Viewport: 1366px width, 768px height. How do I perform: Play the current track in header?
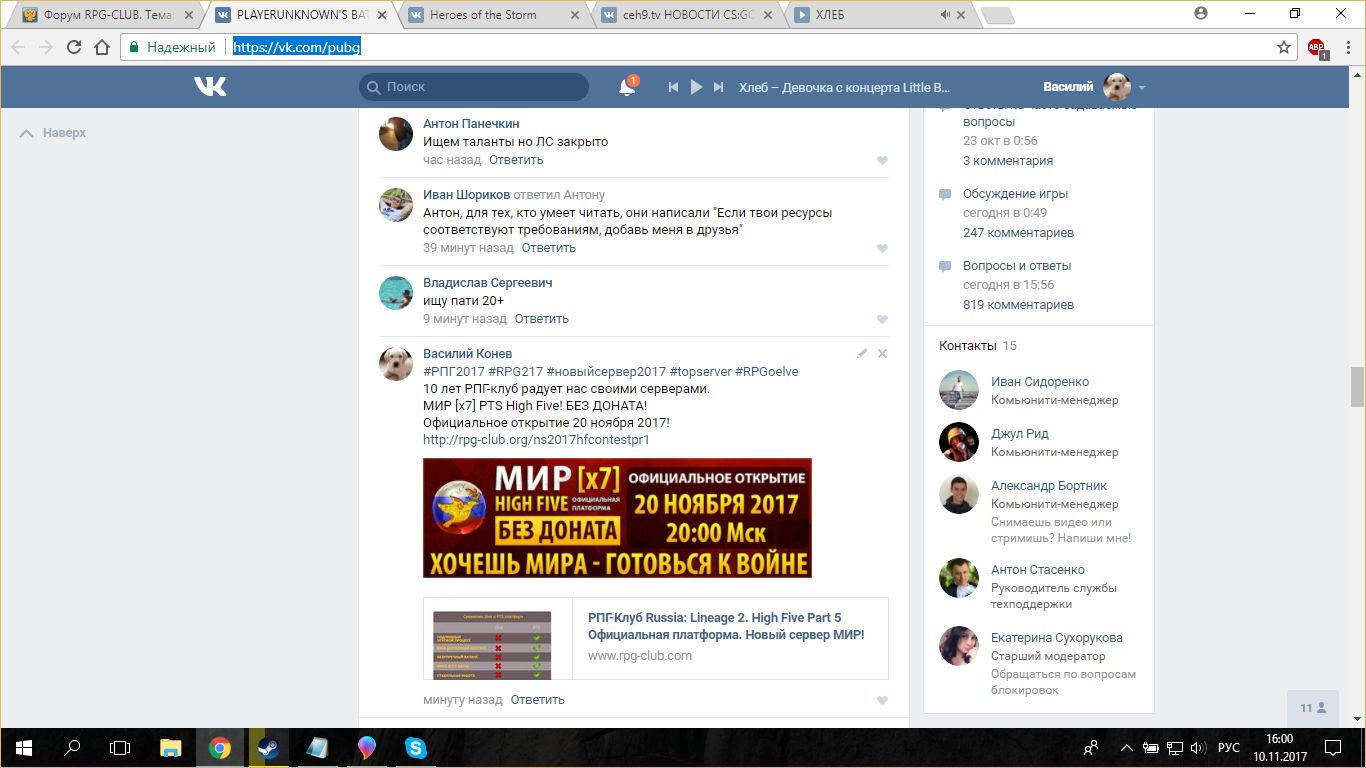[x=696, y=87]
